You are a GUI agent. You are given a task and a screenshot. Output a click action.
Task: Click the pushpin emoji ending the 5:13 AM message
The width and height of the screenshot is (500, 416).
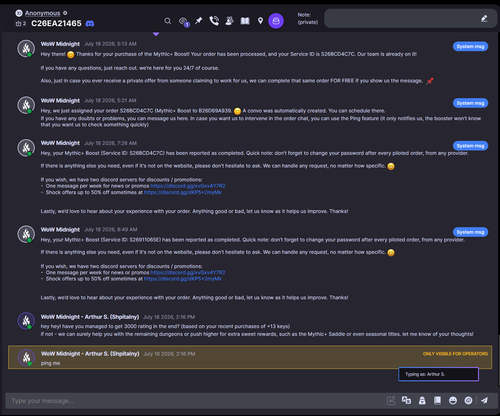pyautogui.click(x=430, y=81)
